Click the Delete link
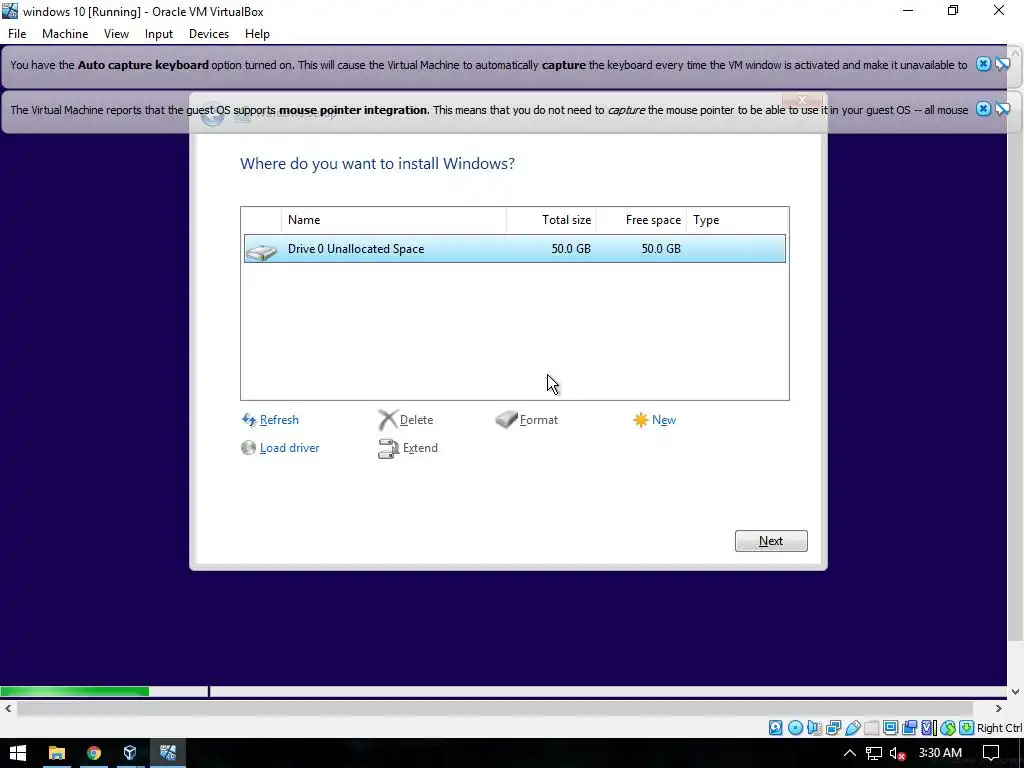Screen dimensions: 1024x768 pos(417,420)
